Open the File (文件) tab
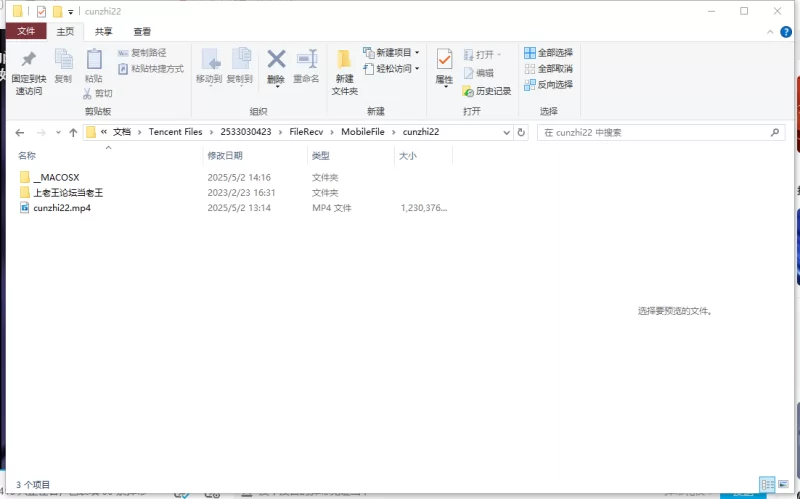This screenshot has height=499, width=800. click(x=26, y=31)
